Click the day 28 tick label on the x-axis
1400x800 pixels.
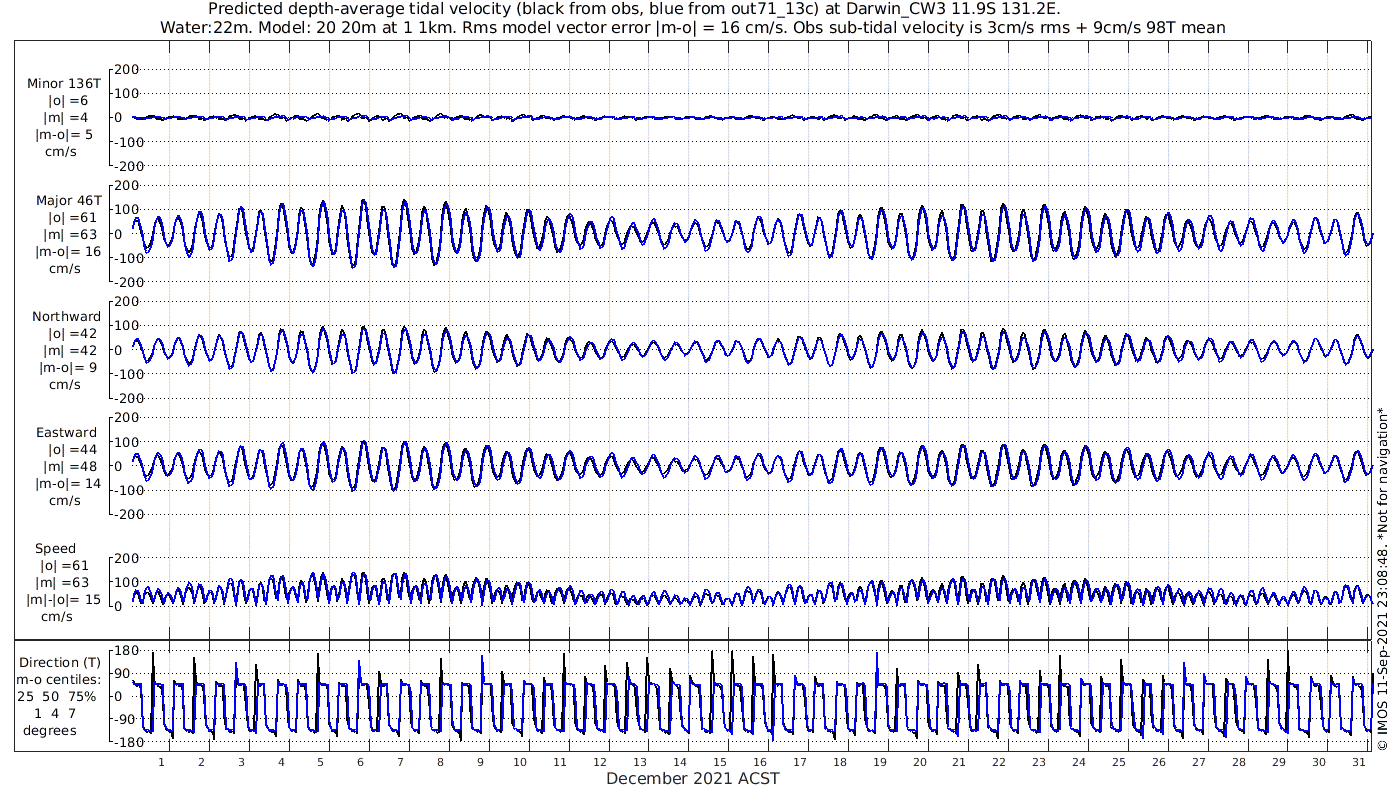[1238, 762]
